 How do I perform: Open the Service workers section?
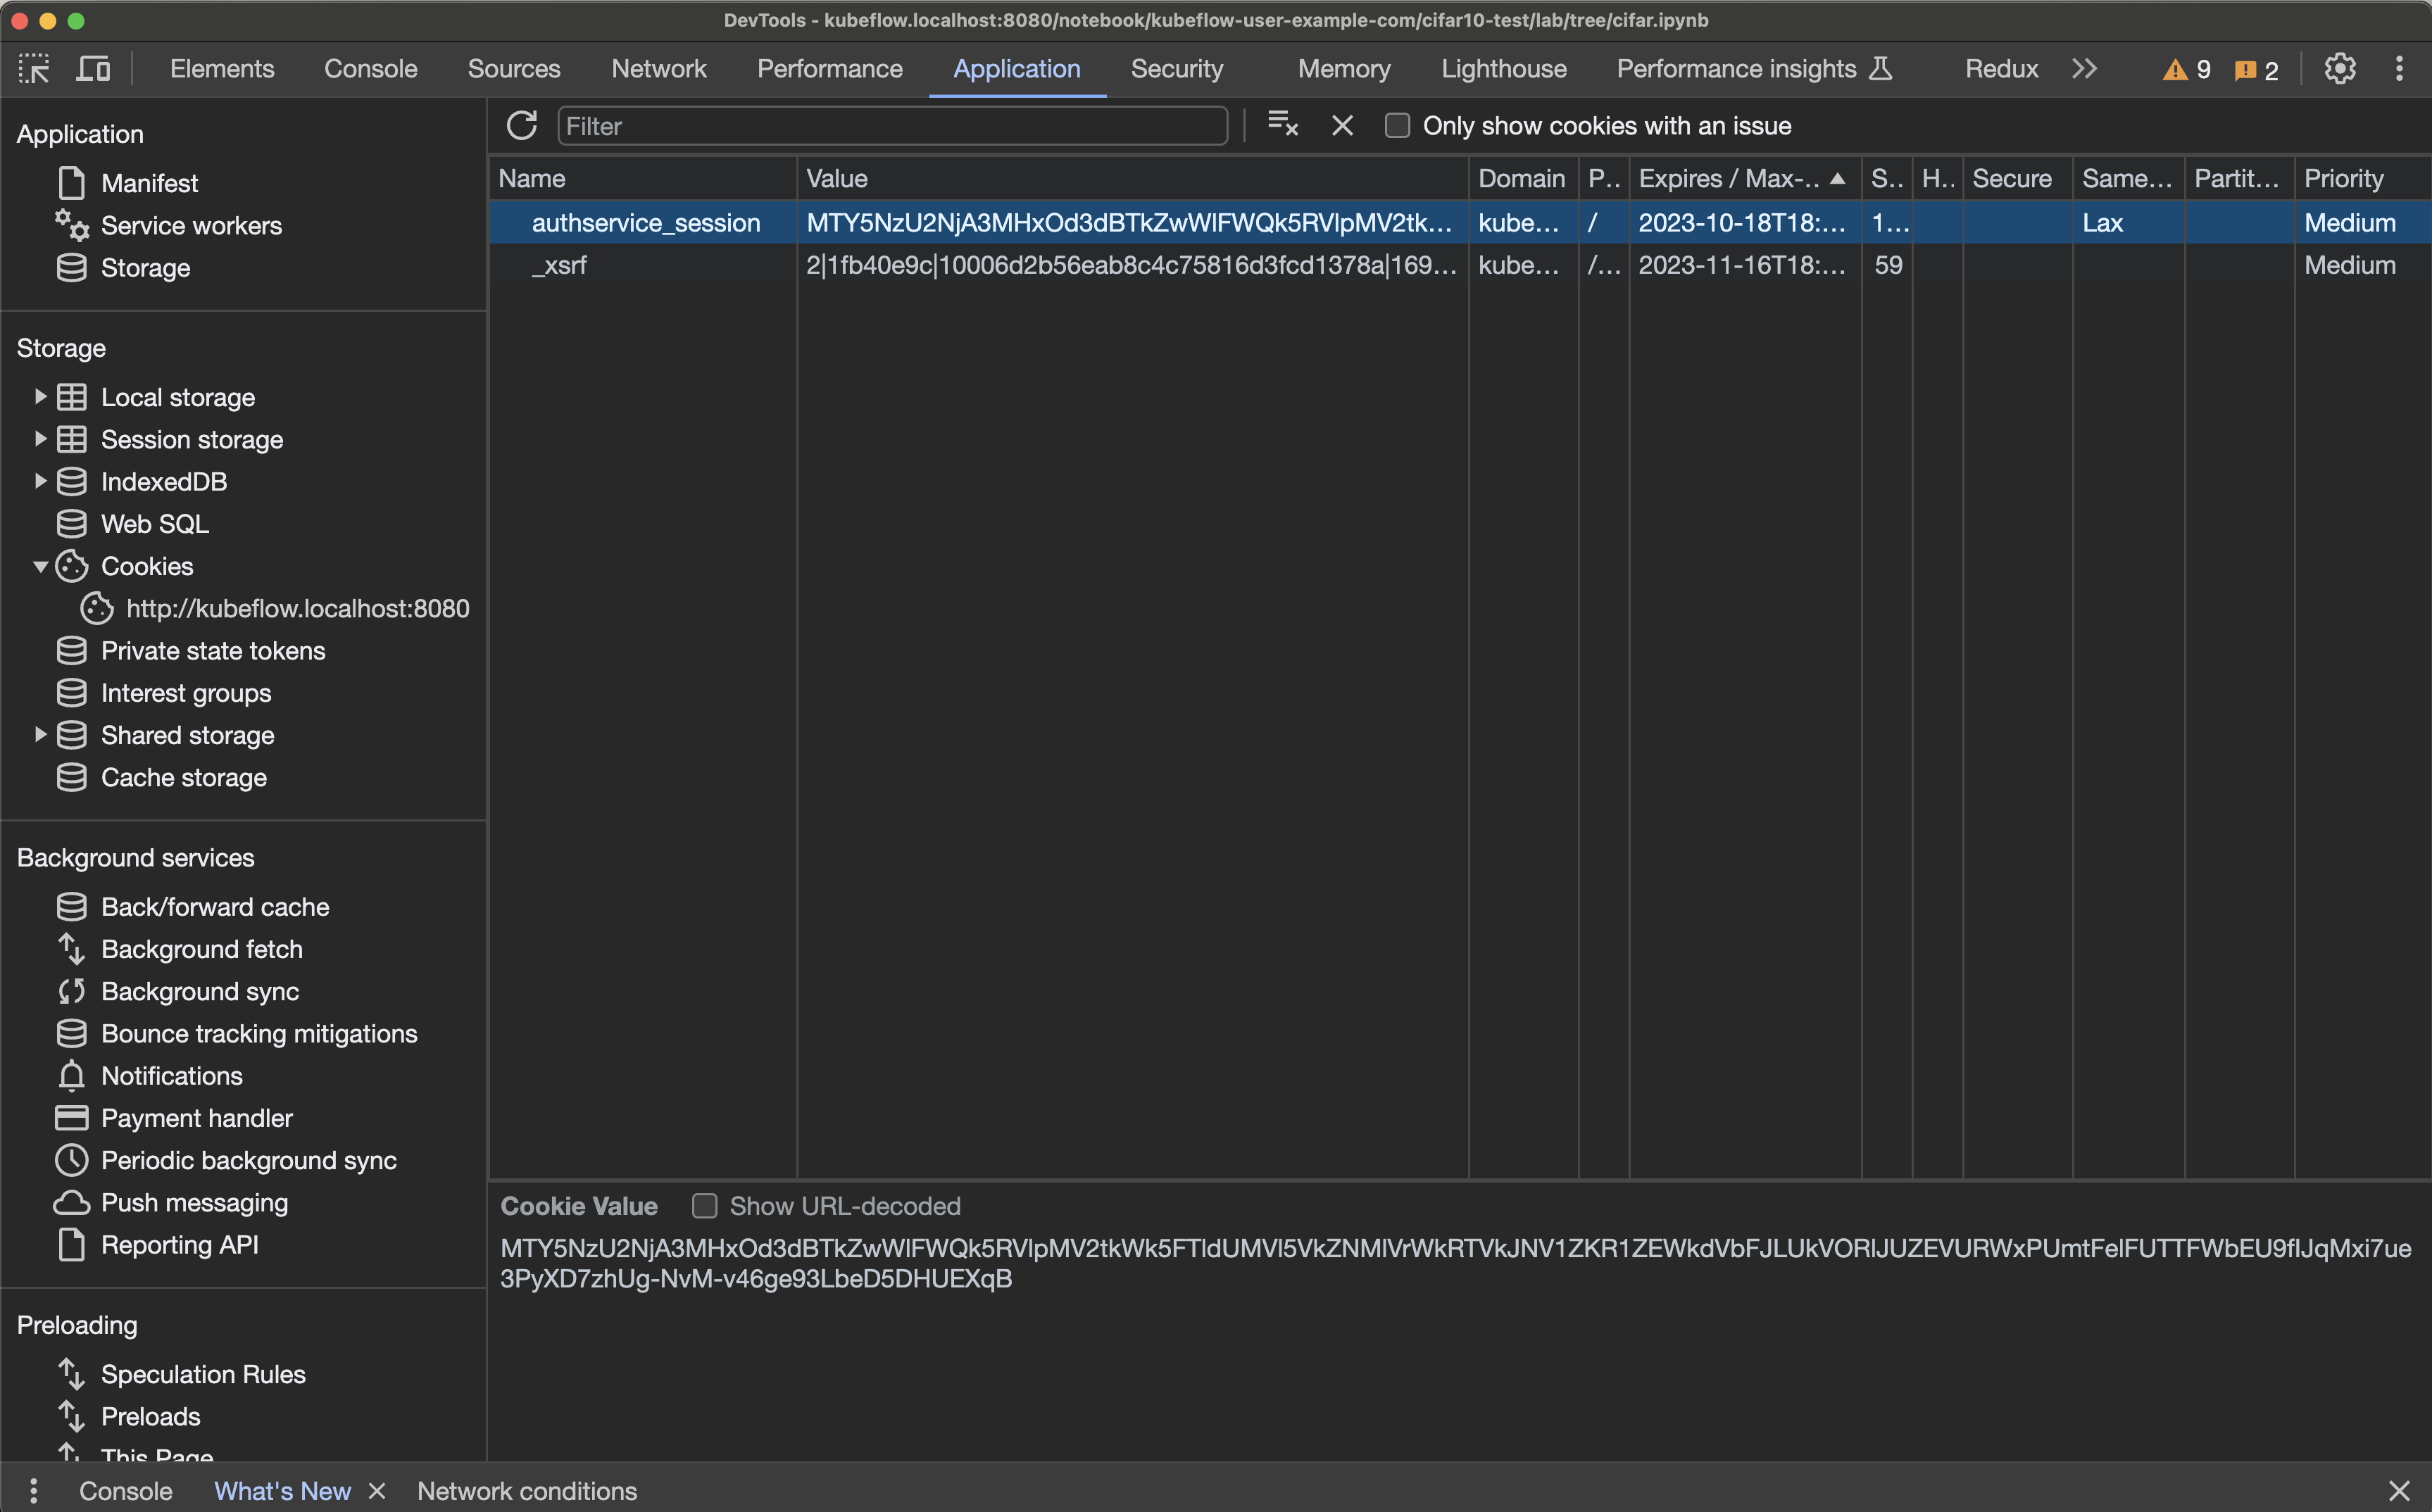pos(190,226)
